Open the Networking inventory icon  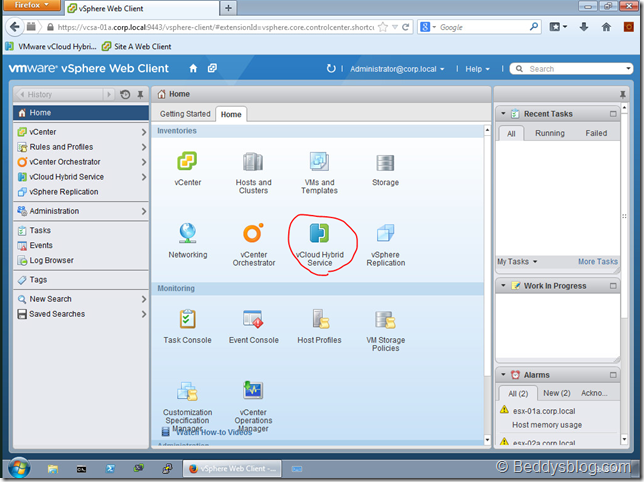187,233
